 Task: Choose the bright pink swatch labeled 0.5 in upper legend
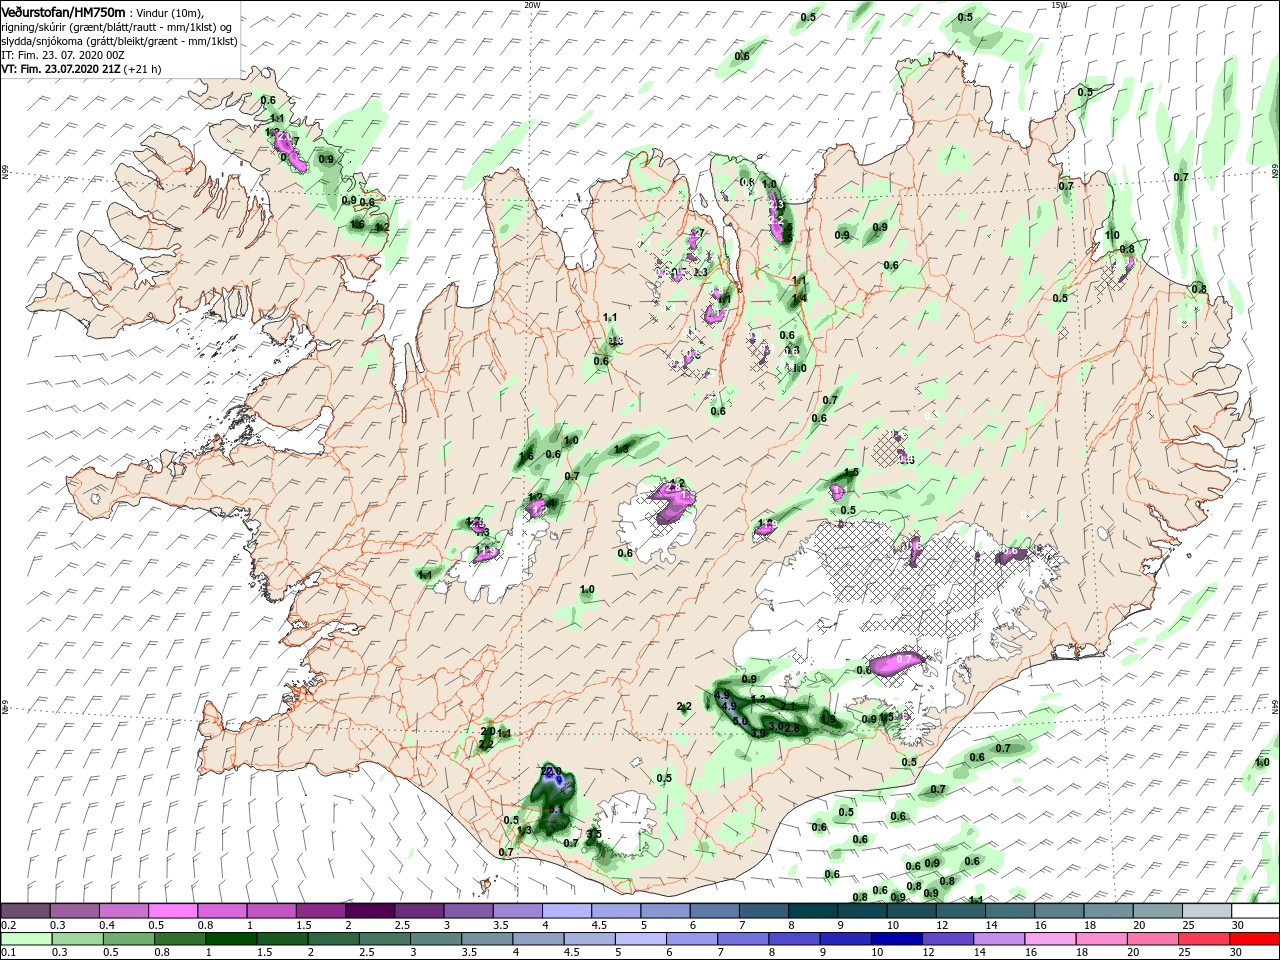tap(172, 911)
